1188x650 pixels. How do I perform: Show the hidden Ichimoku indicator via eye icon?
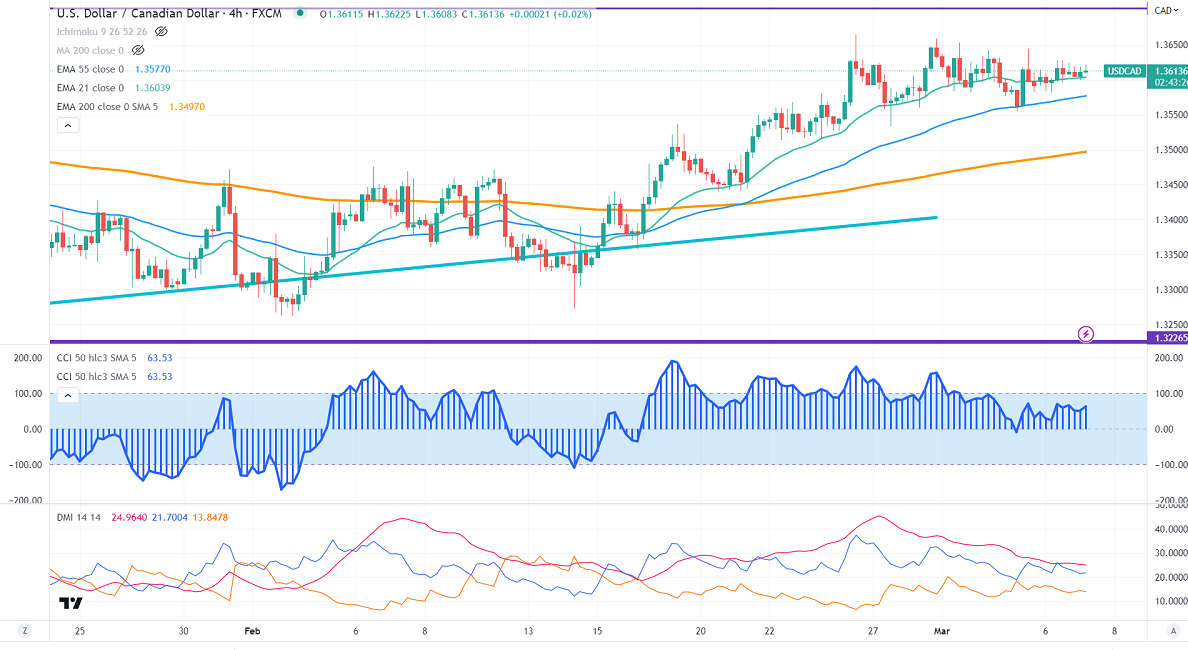click(x=161, y=32)
